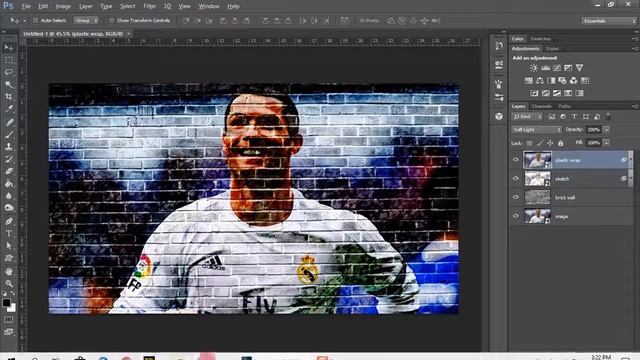Hide the brick wall layer
This screenshot has height=360, width=640.
(516, 197)
